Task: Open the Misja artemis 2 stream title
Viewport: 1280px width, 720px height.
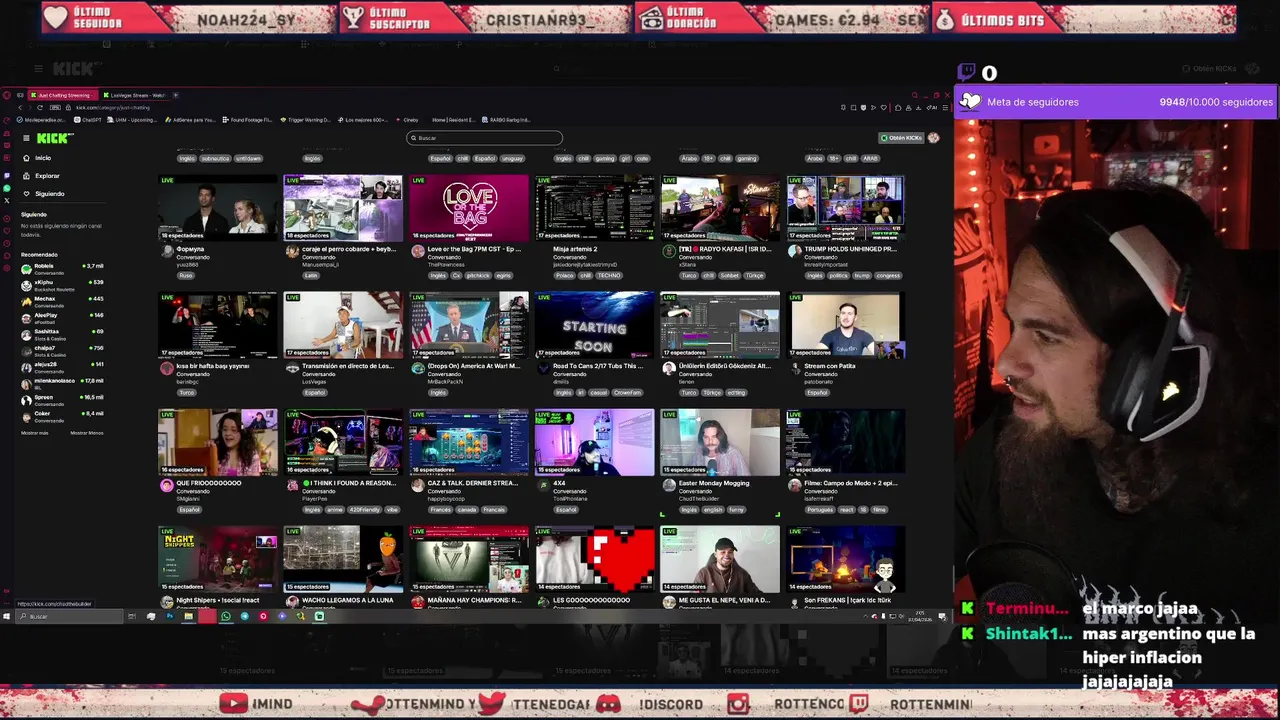Action: coord(575,249)
